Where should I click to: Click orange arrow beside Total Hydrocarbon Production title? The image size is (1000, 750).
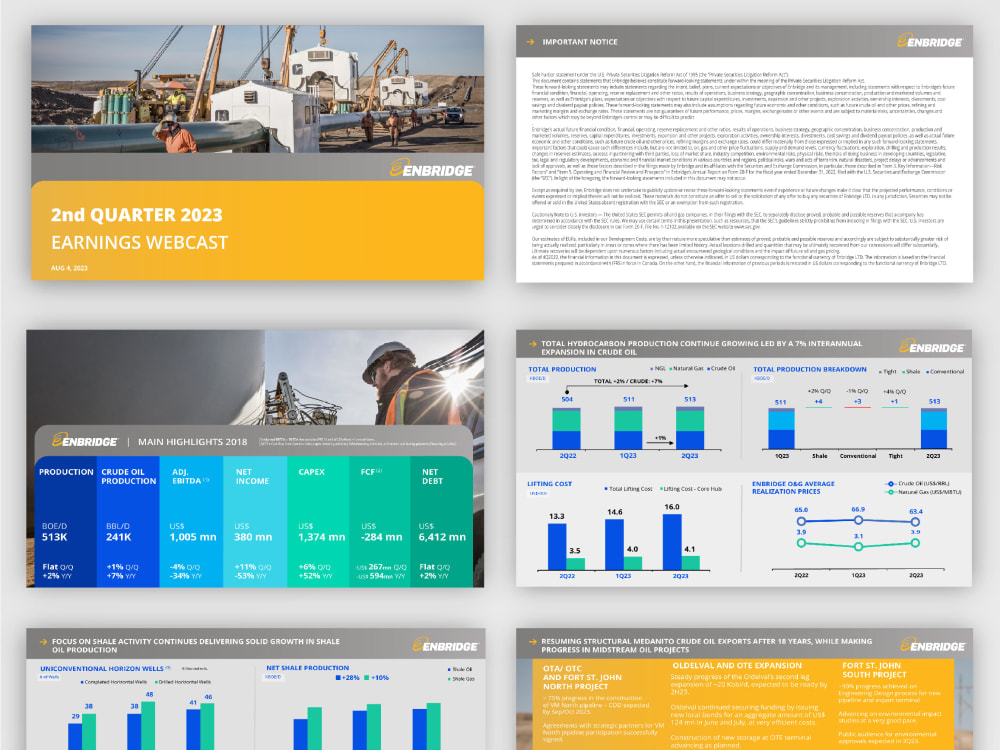(533, 344)
